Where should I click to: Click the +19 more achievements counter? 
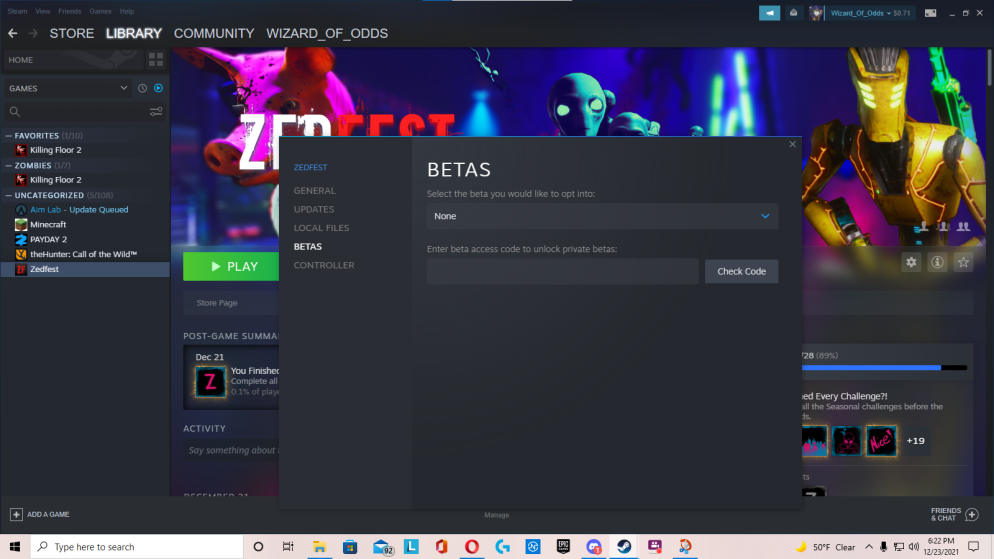click(x=915, y=440)
